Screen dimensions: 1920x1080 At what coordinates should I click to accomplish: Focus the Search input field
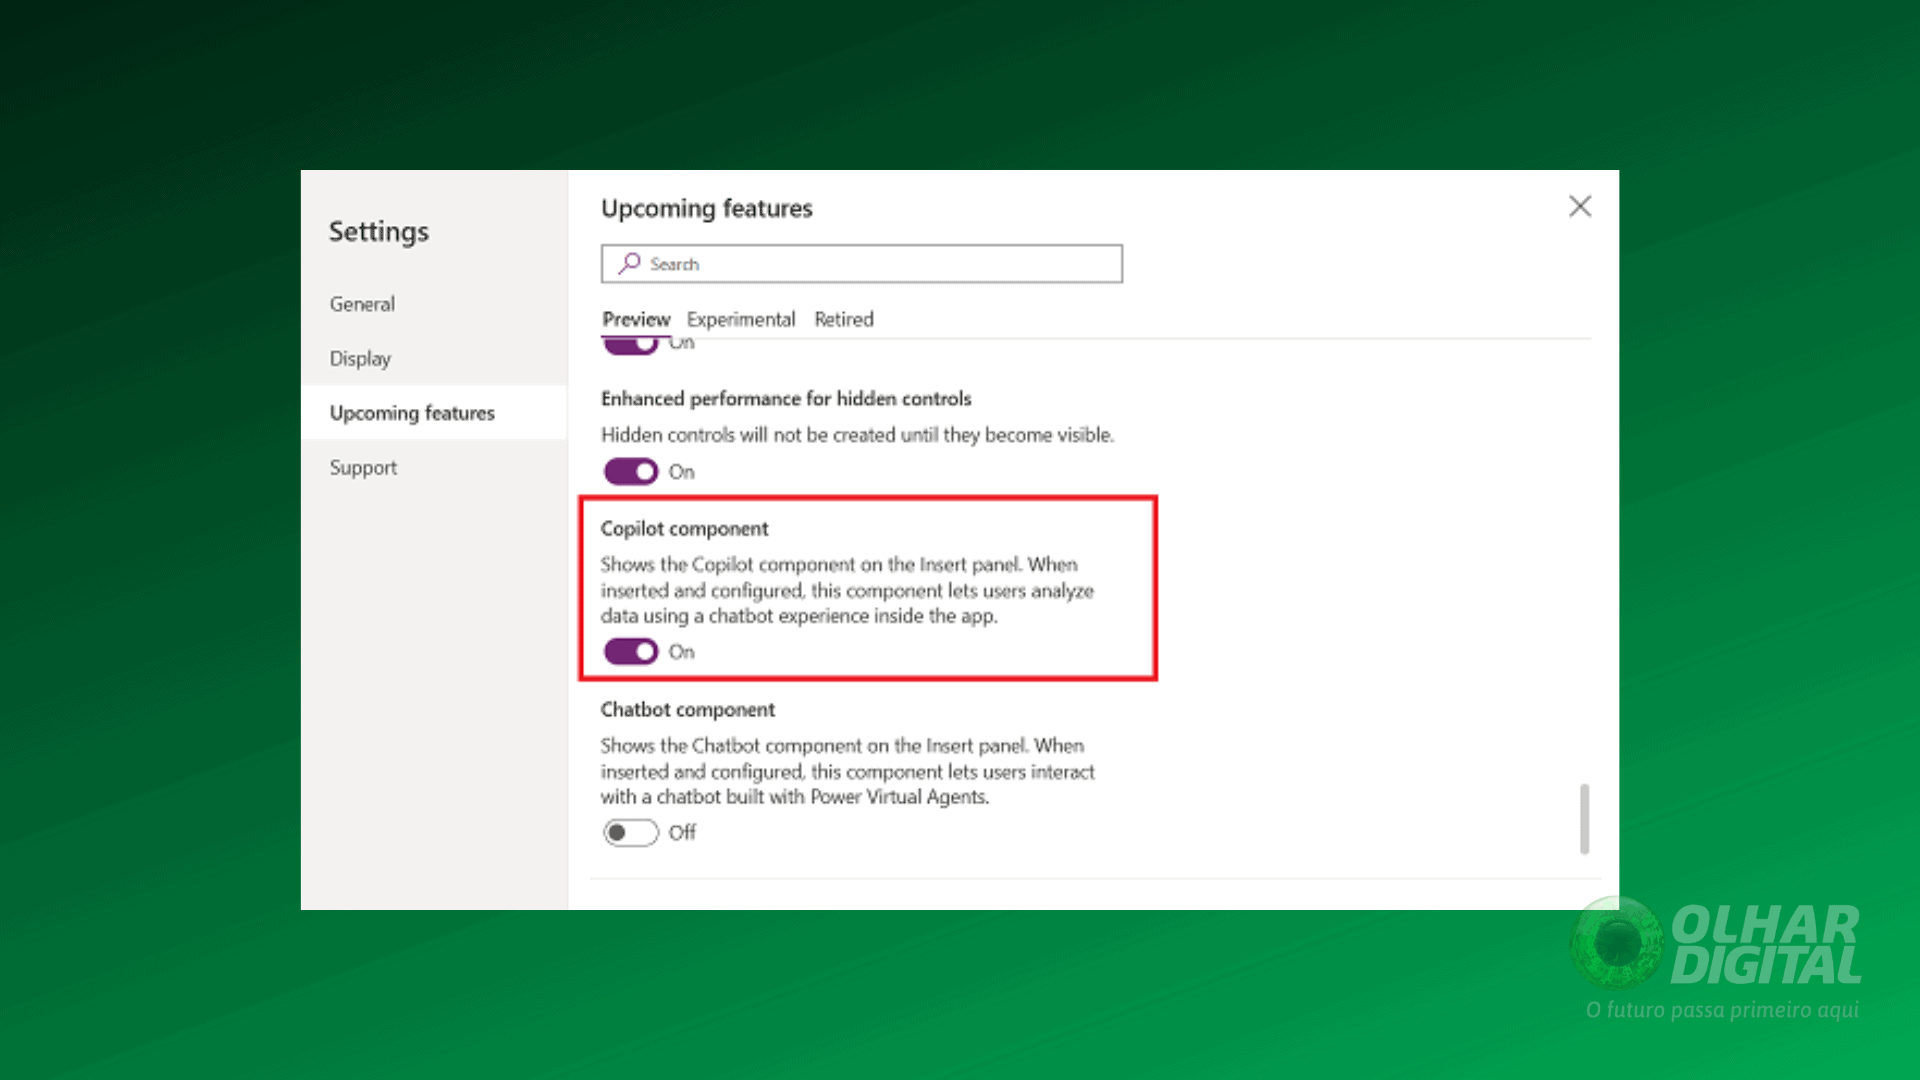coord(861,264)
